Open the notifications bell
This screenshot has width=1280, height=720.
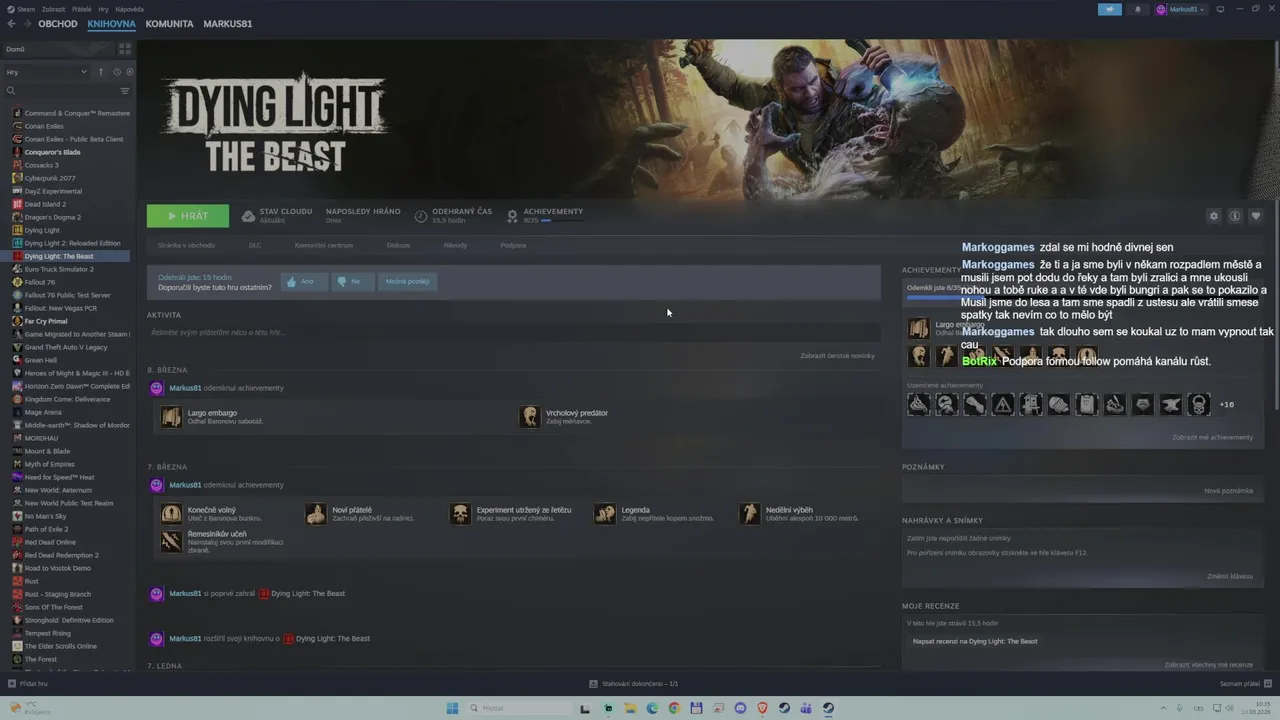(1137, 9)
